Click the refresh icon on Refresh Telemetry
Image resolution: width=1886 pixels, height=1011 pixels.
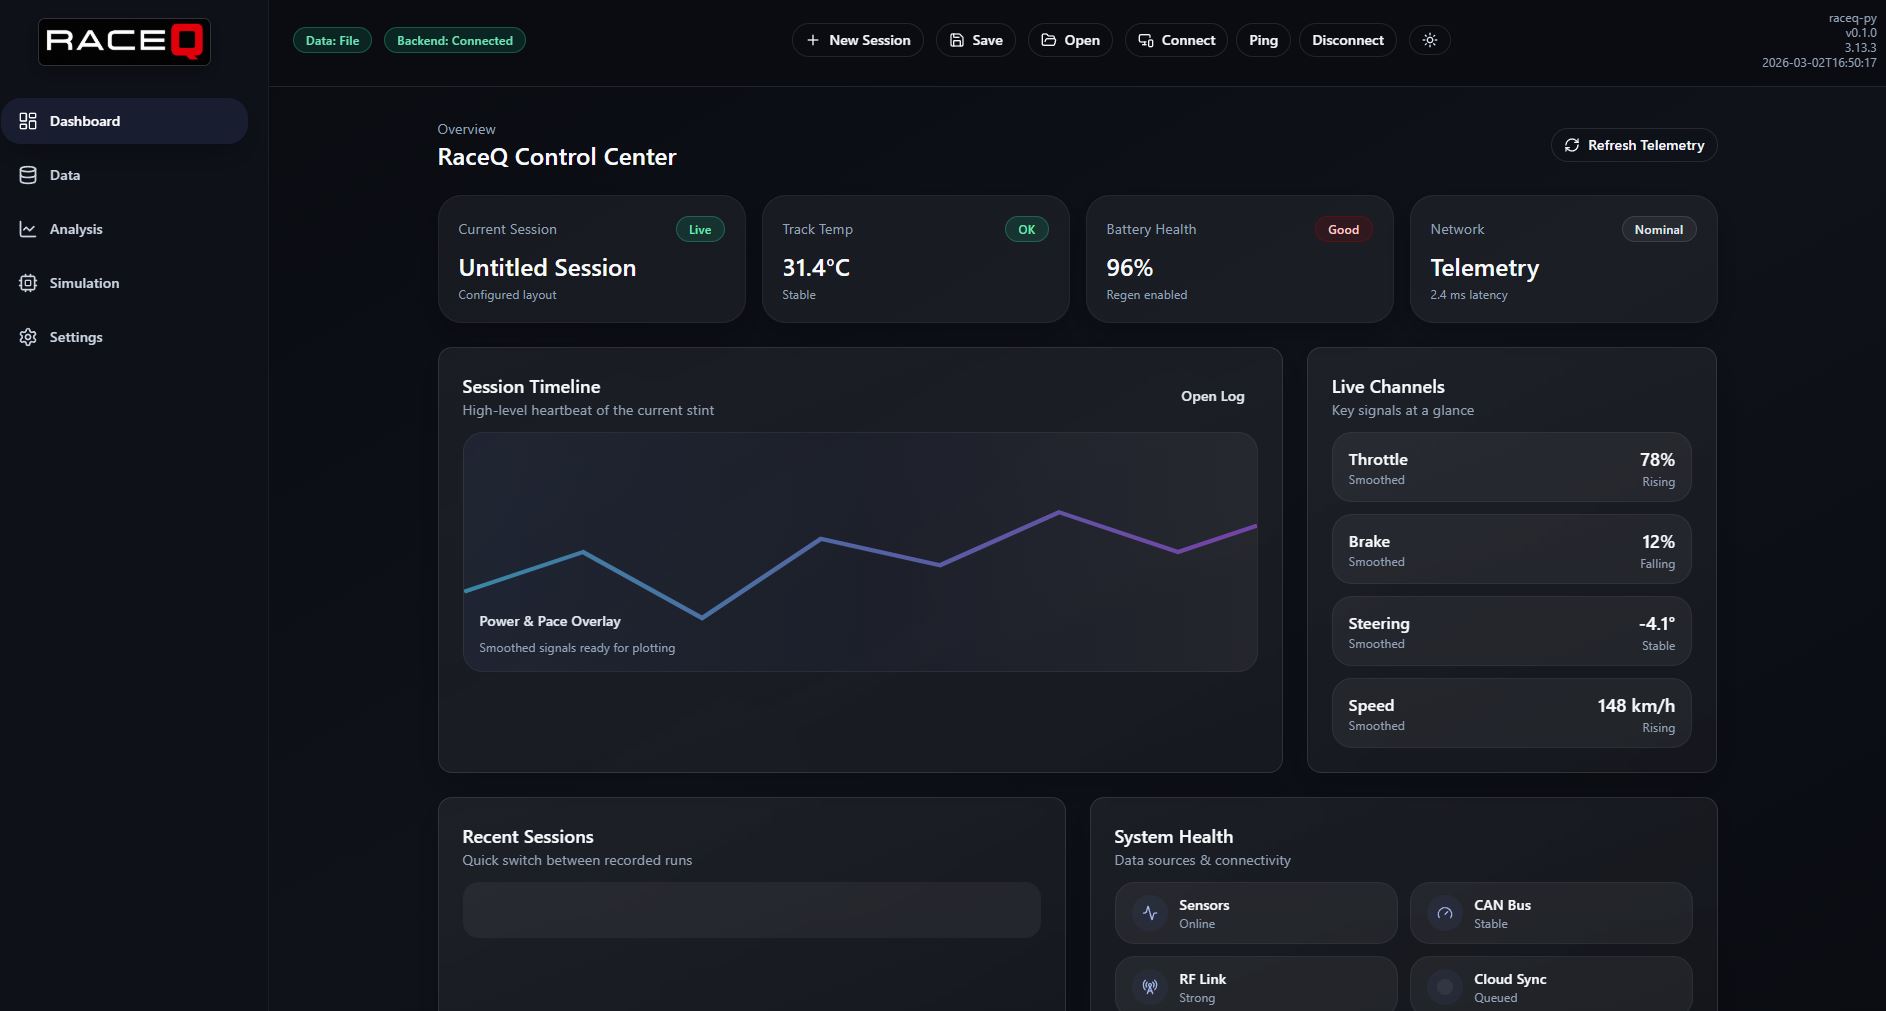coord(1571,145)
